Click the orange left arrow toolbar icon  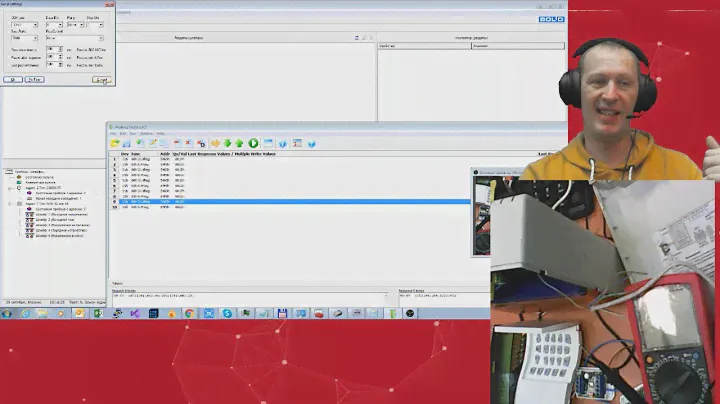214,144
